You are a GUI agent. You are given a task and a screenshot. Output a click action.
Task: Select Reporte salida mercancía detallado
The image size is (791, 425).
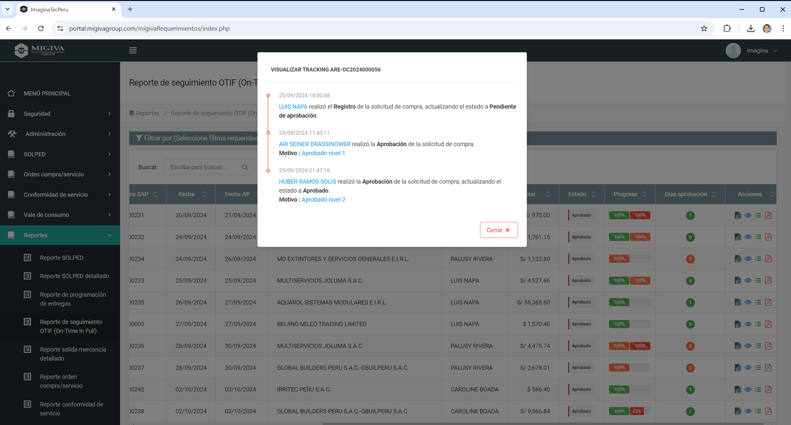click(x=72, y=353)
